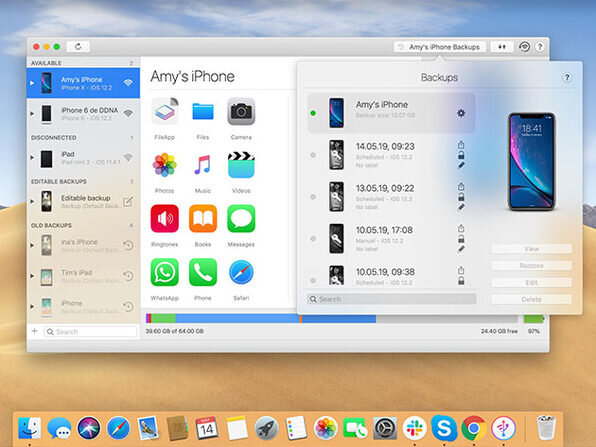Expand the iPhone old backup entry

click(32, 306)
